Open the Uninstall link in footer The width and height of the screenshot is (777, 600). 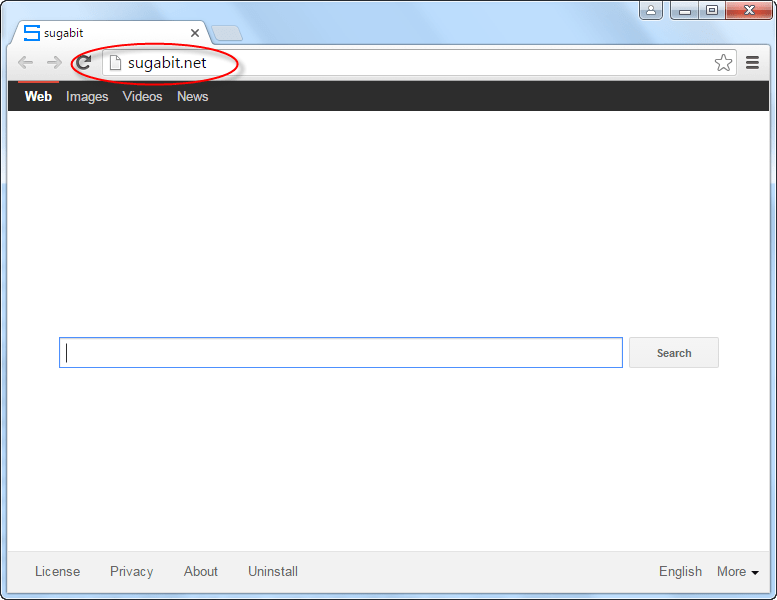pyautogui.click(x=273, y=572)
